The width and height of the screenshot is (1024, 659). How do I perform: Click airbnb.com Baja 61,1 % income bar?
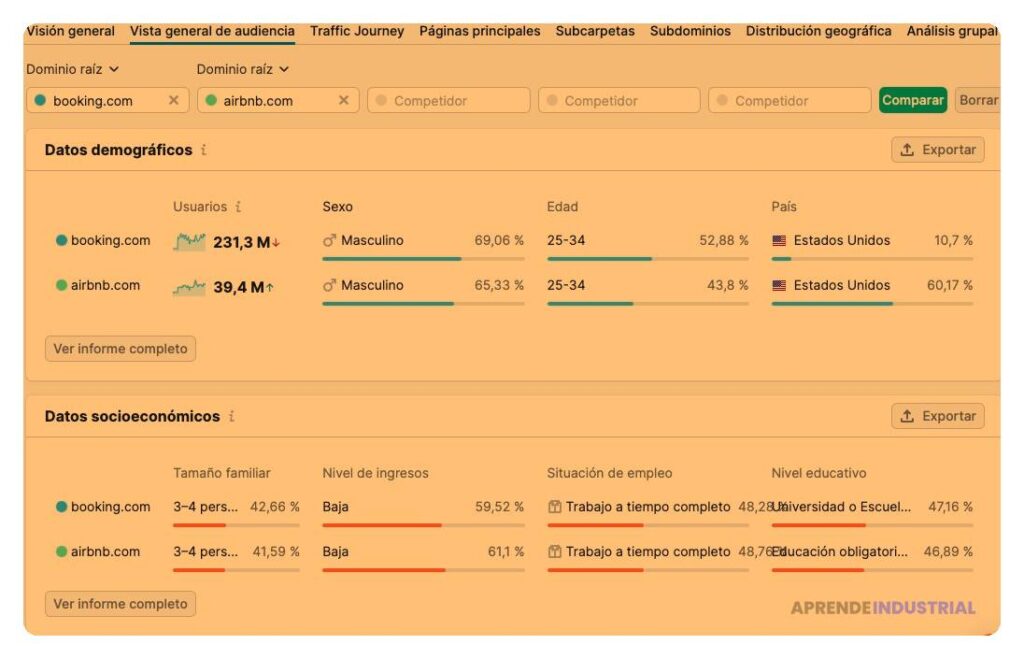pos(423,571)
